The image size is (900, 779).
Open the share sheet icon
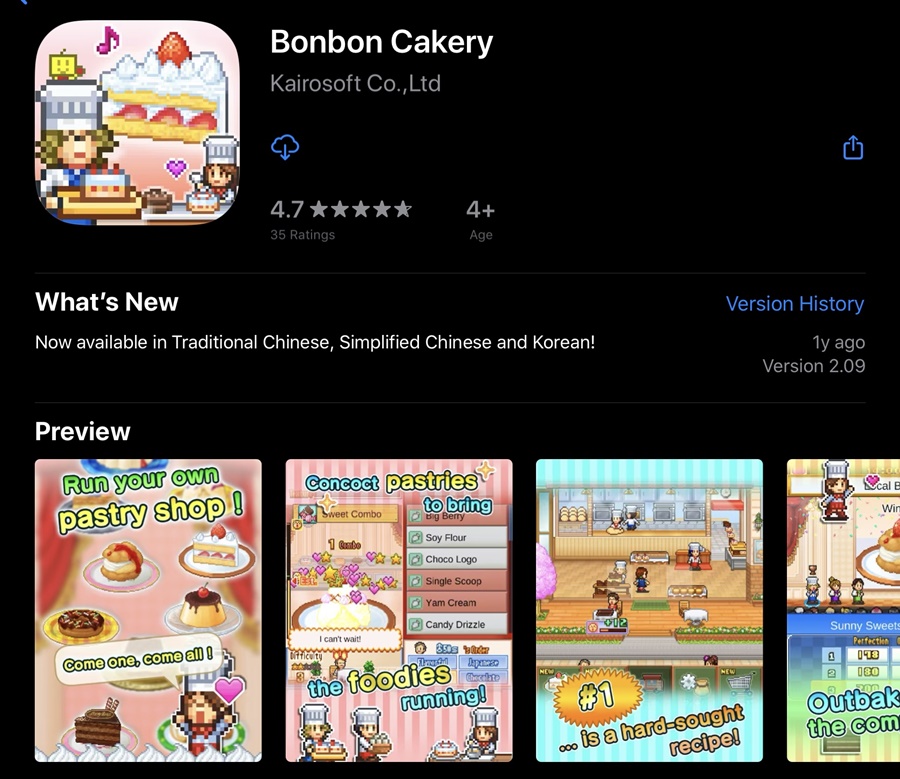[x=853, y=148]
